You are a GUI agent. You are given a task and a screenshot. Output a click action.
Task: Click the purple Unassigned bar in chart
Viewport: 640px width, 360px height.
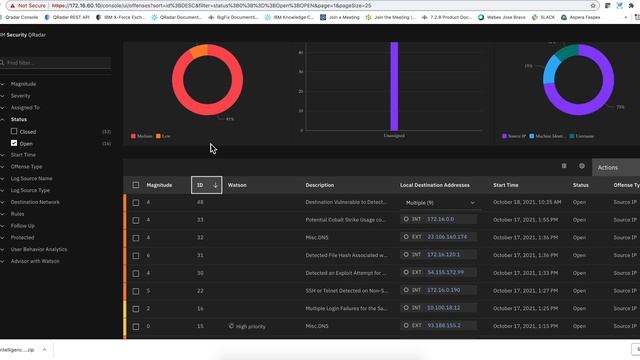[x=394, y=86]
